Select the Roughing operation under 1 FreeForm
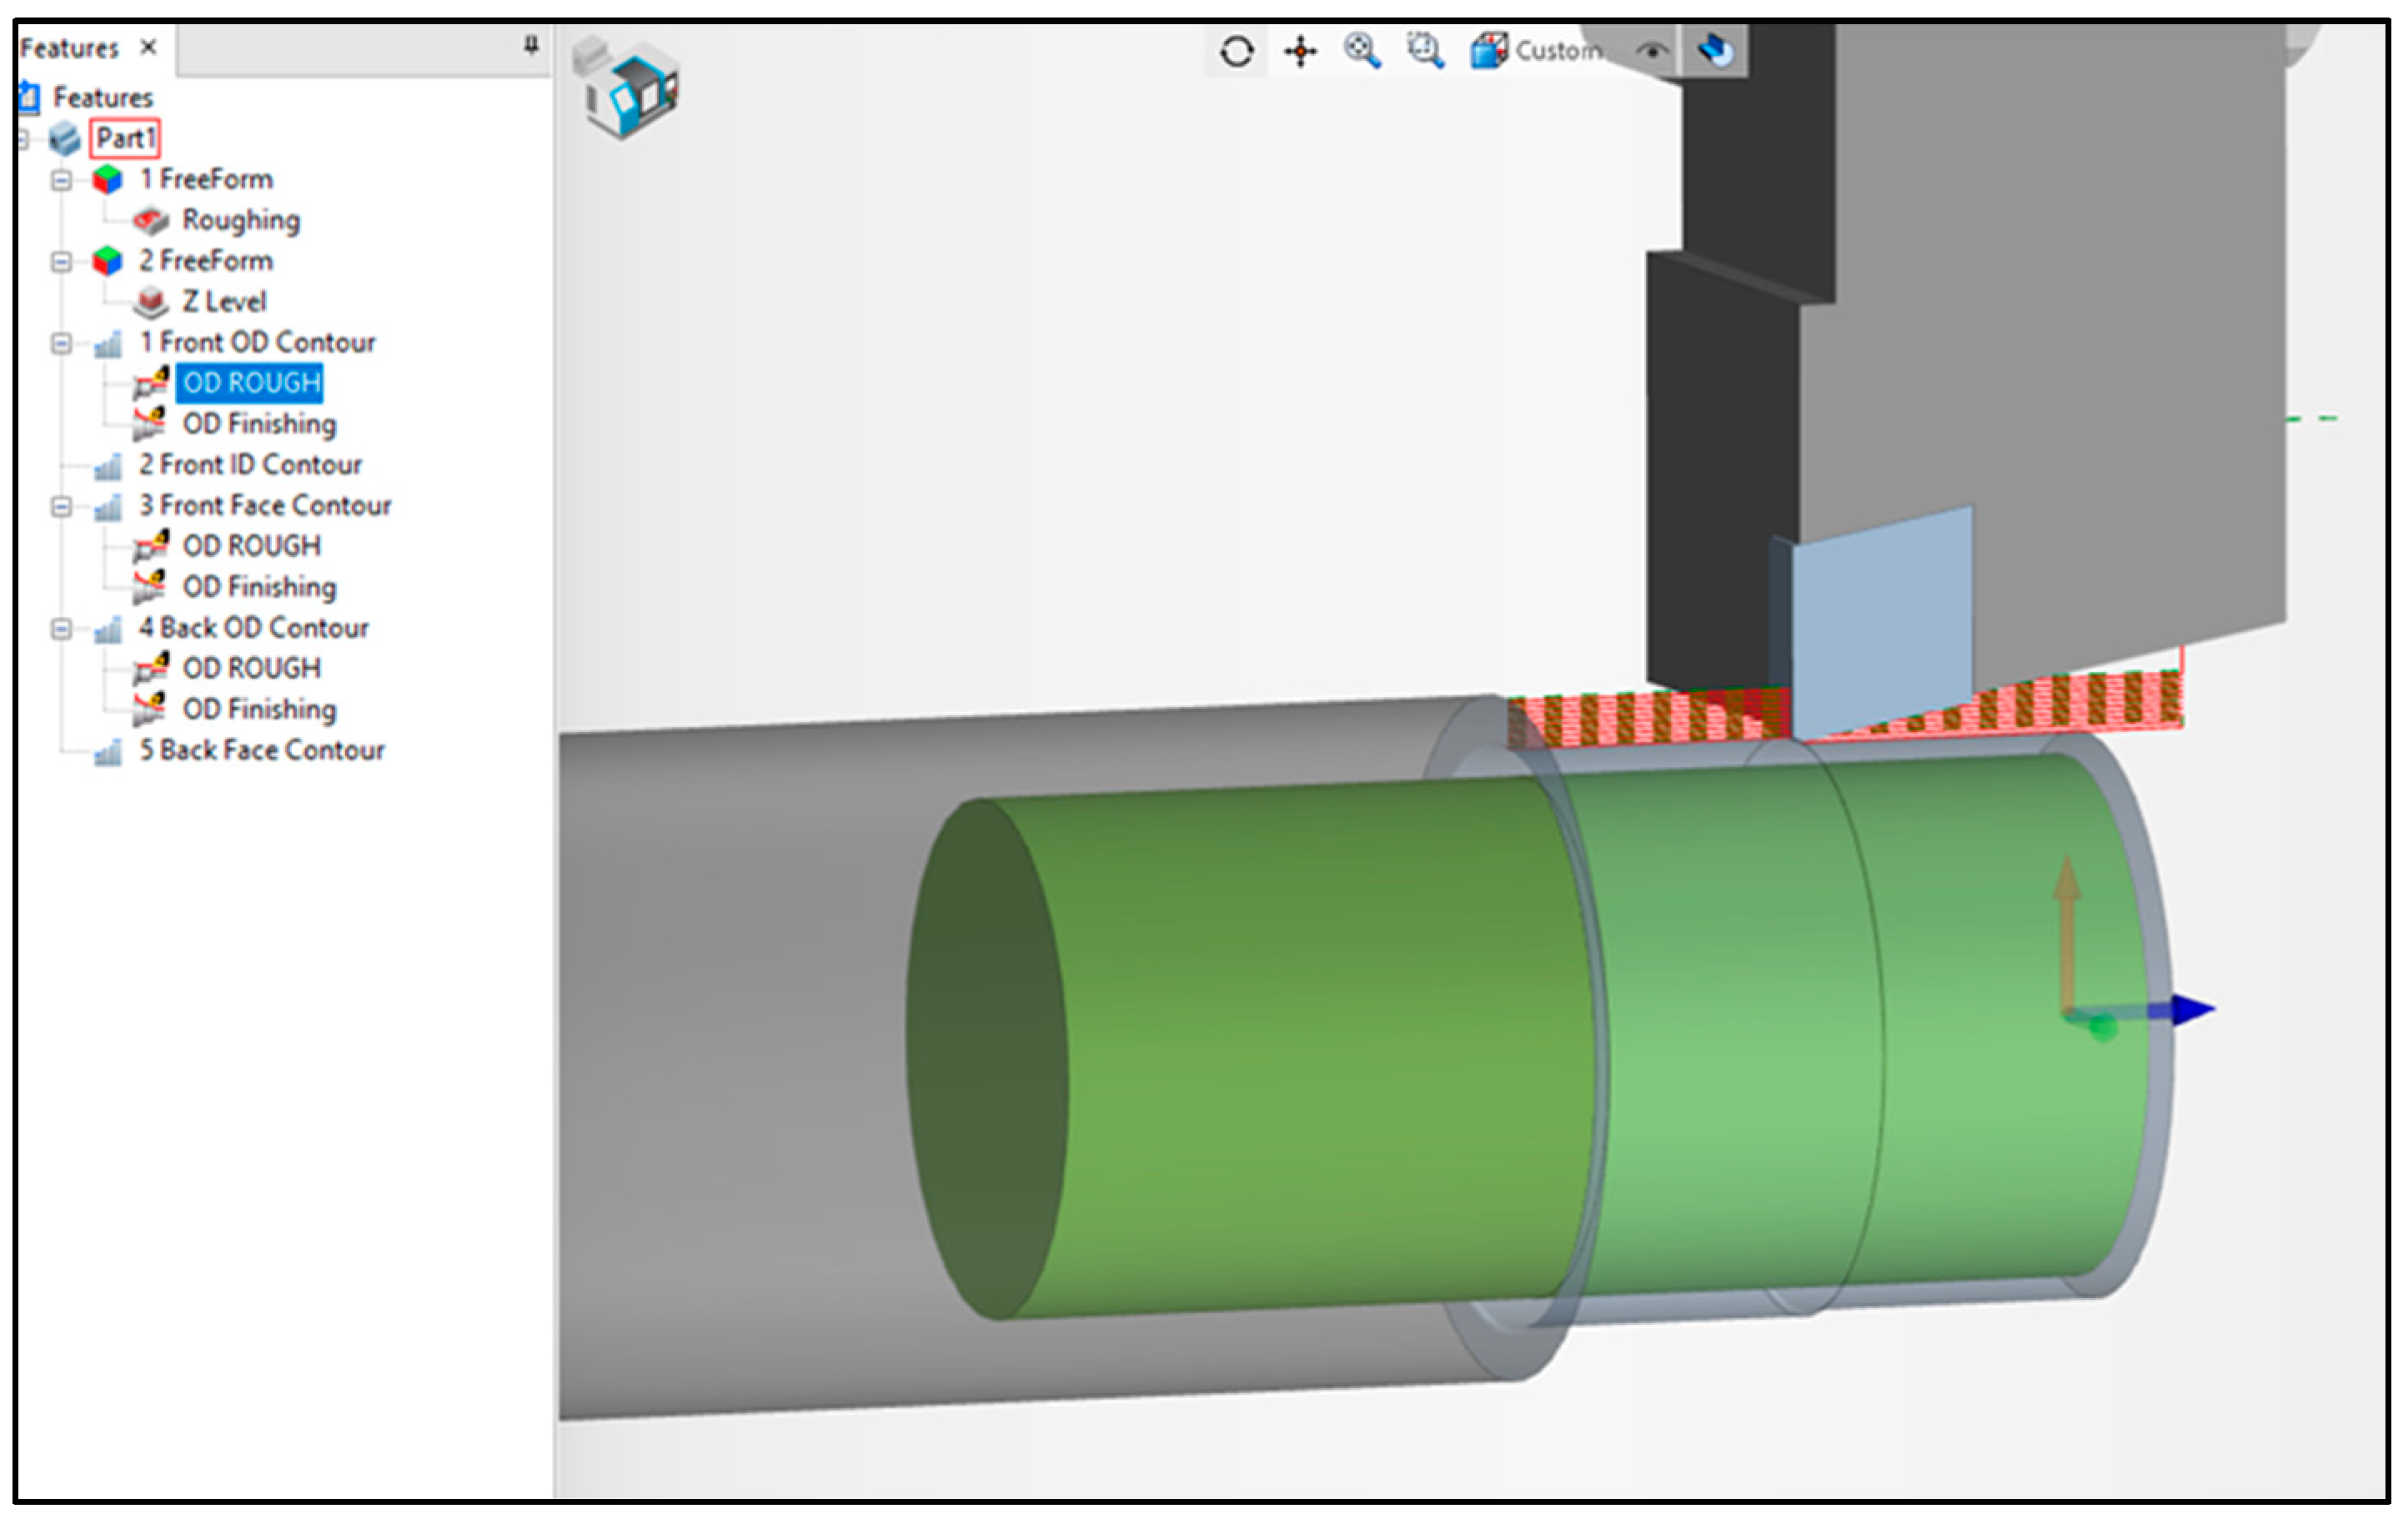Viewport: 2408px width, 1524px height. pos(240,220)
